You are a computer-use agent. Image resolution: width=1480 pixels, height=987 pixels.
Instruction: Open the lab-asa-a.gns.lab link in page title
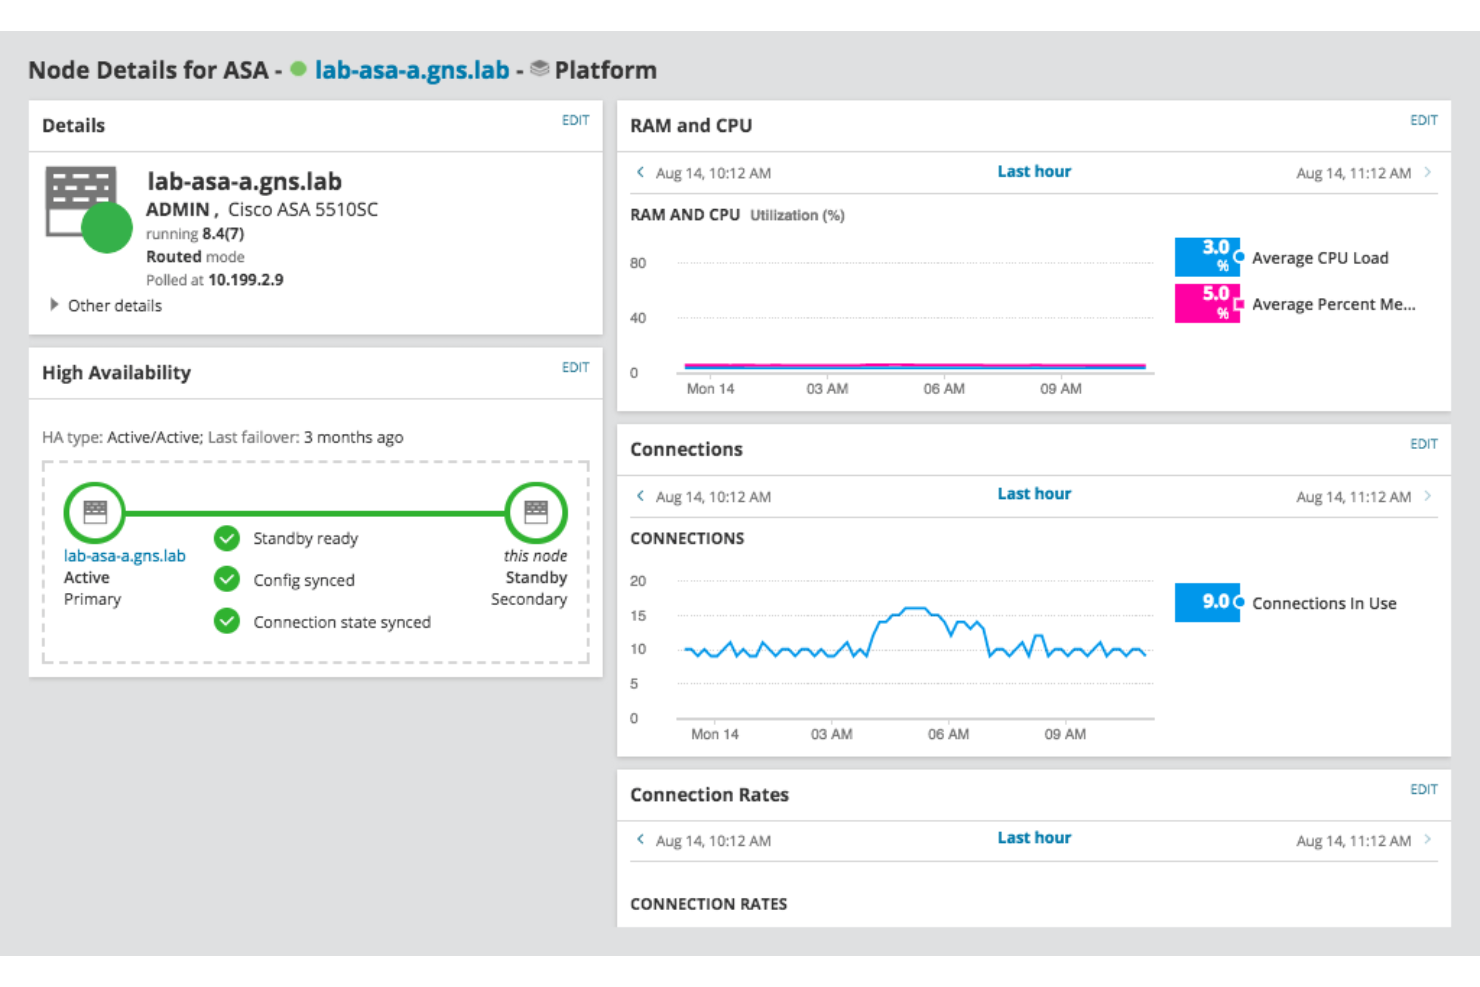(x=412, y=70)
